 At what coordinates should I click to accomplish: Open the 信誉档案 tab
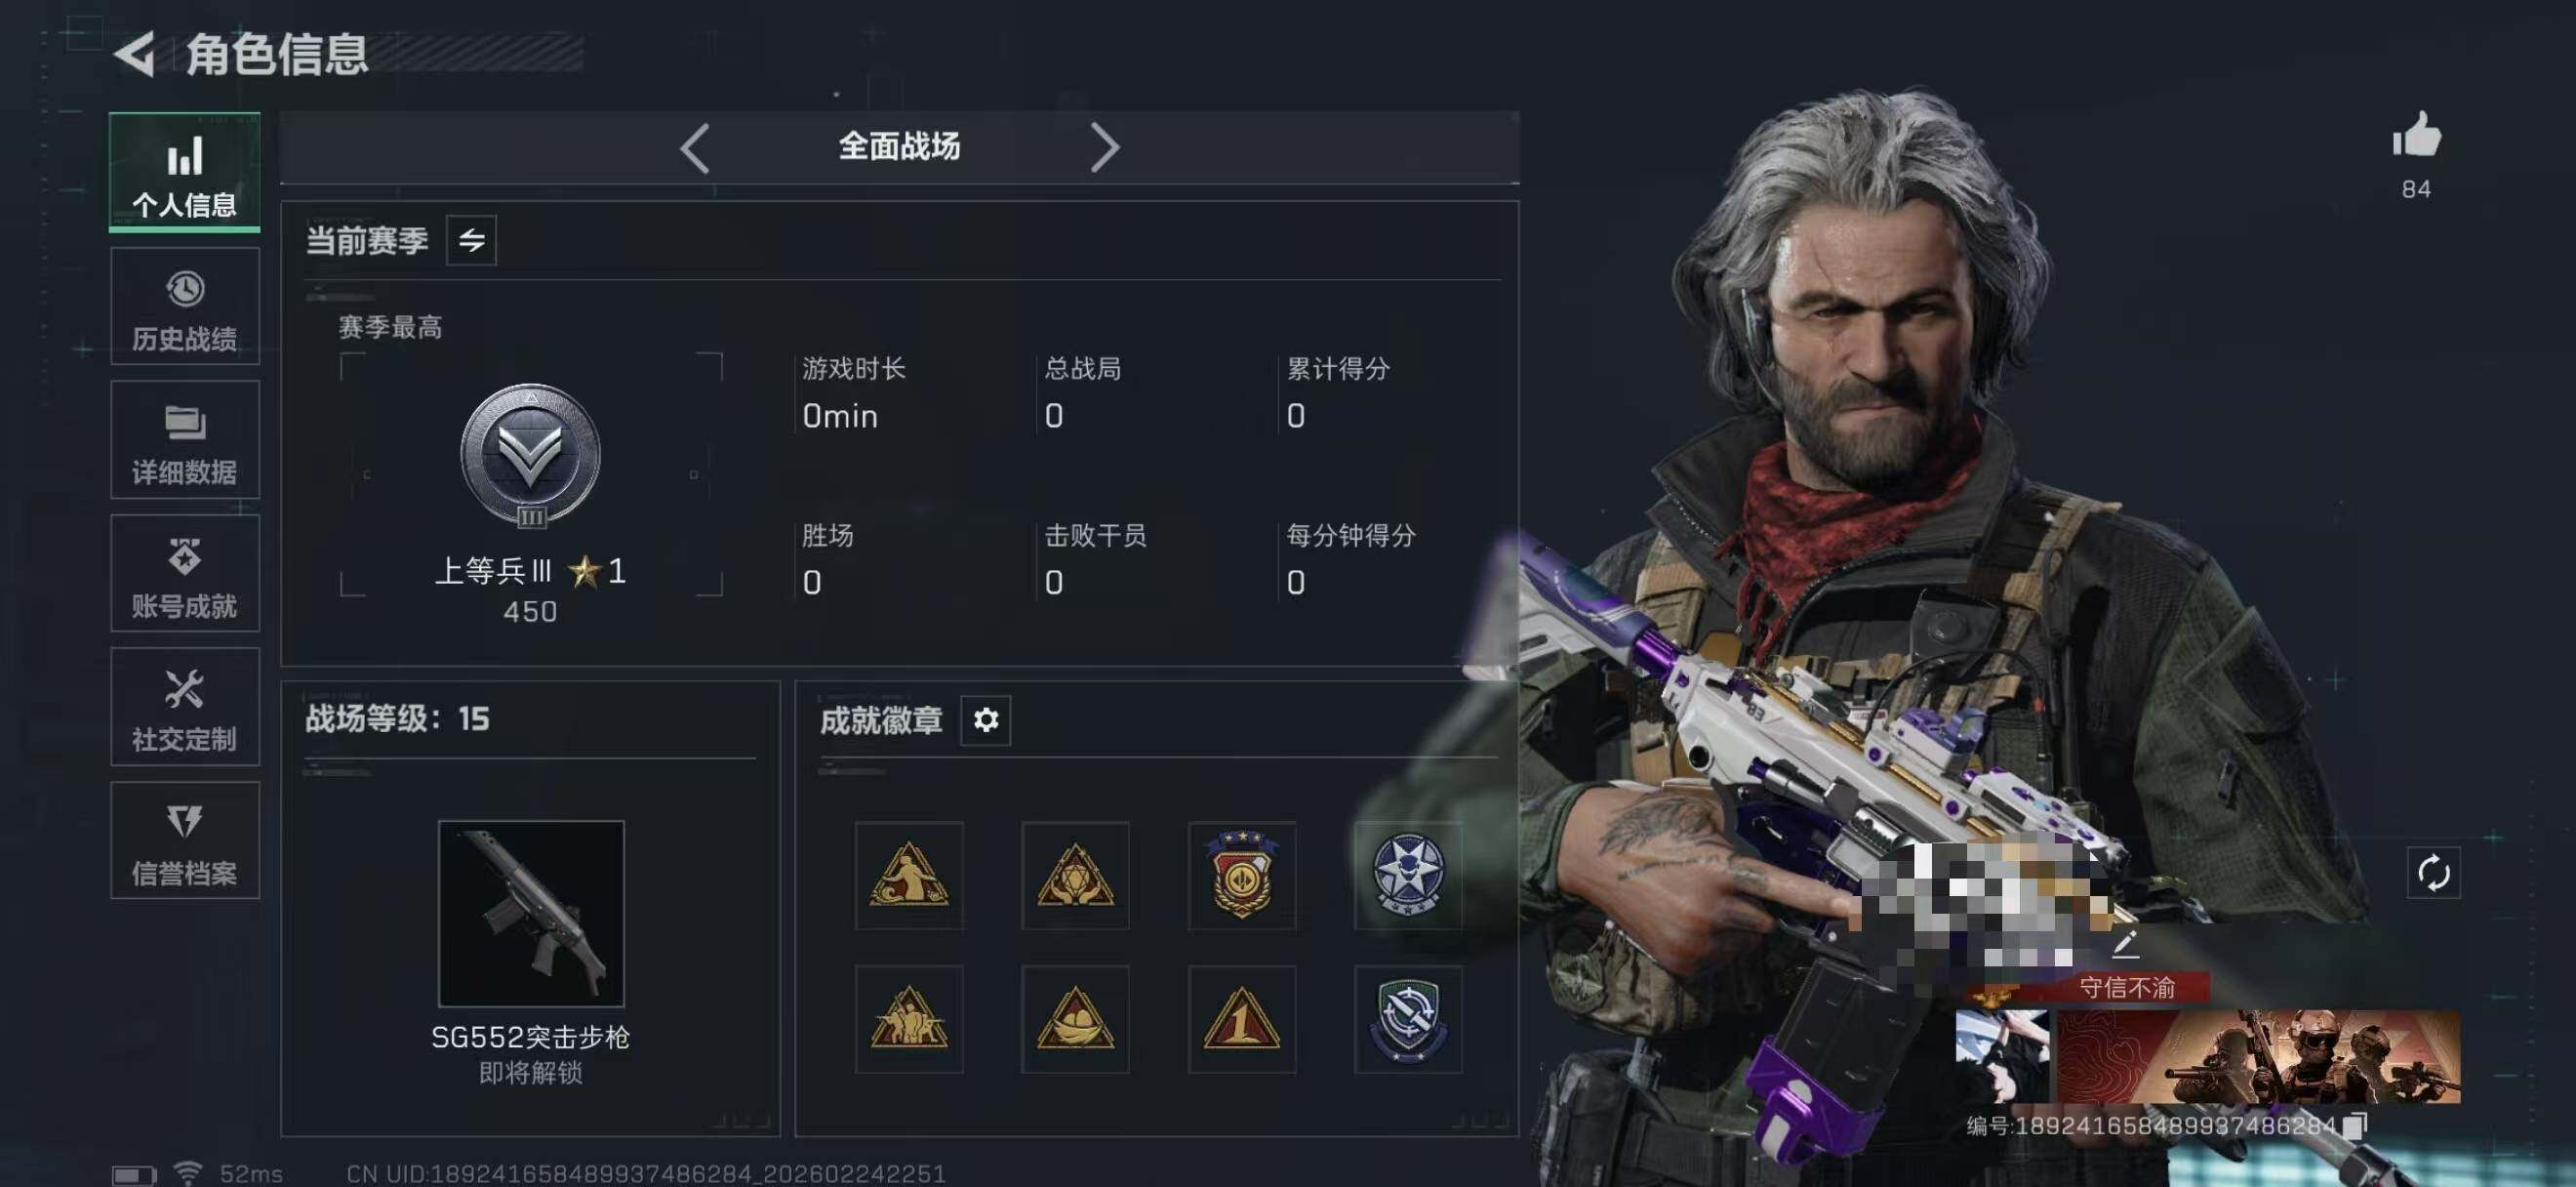point(185,841)
